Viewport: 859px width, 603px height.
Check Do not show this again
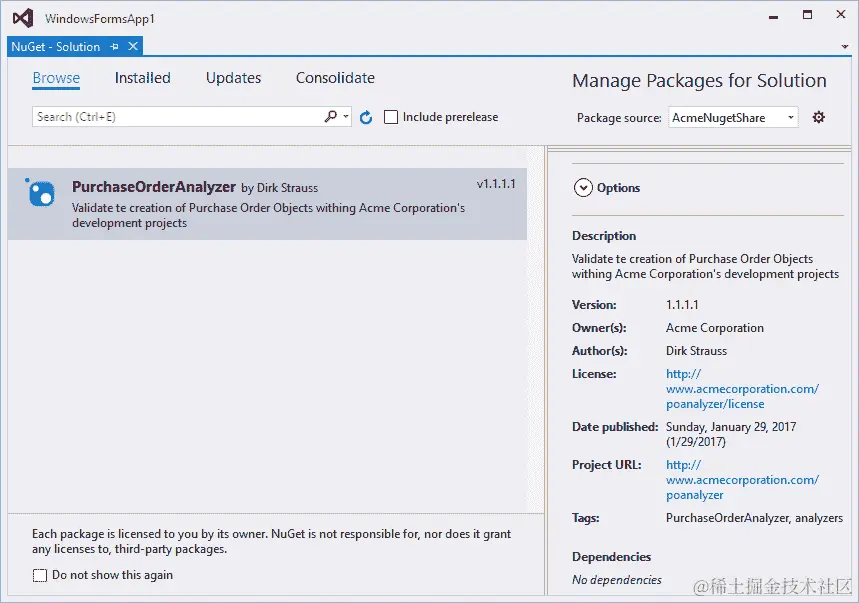40,576
